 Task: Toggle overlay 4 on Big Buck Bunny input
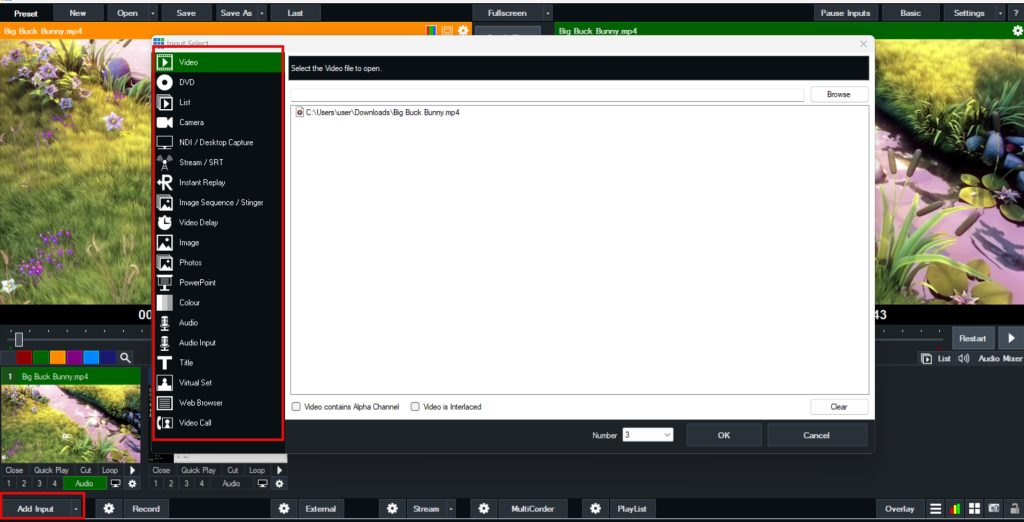pyautogui.click(x=55, y=483)
